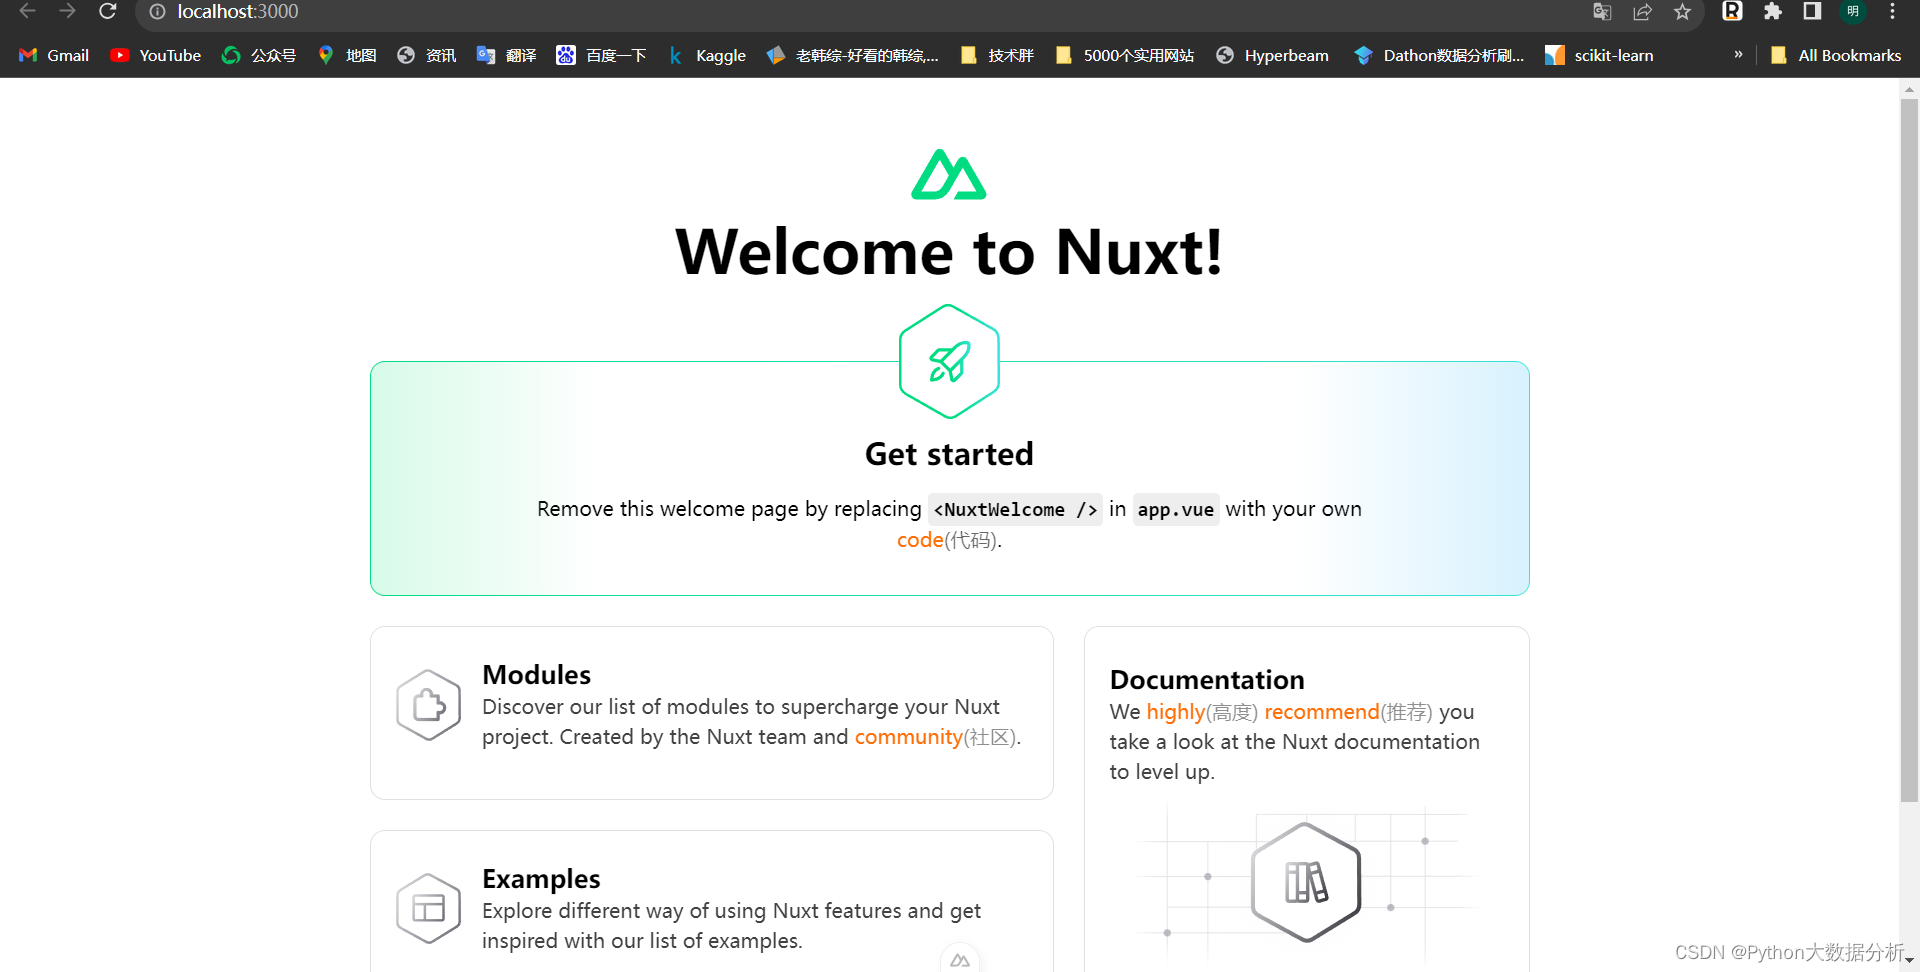The image size is (1920, 972).
Task: Open the Extensions puzzle icon
Action: [x=1773, y=11]
